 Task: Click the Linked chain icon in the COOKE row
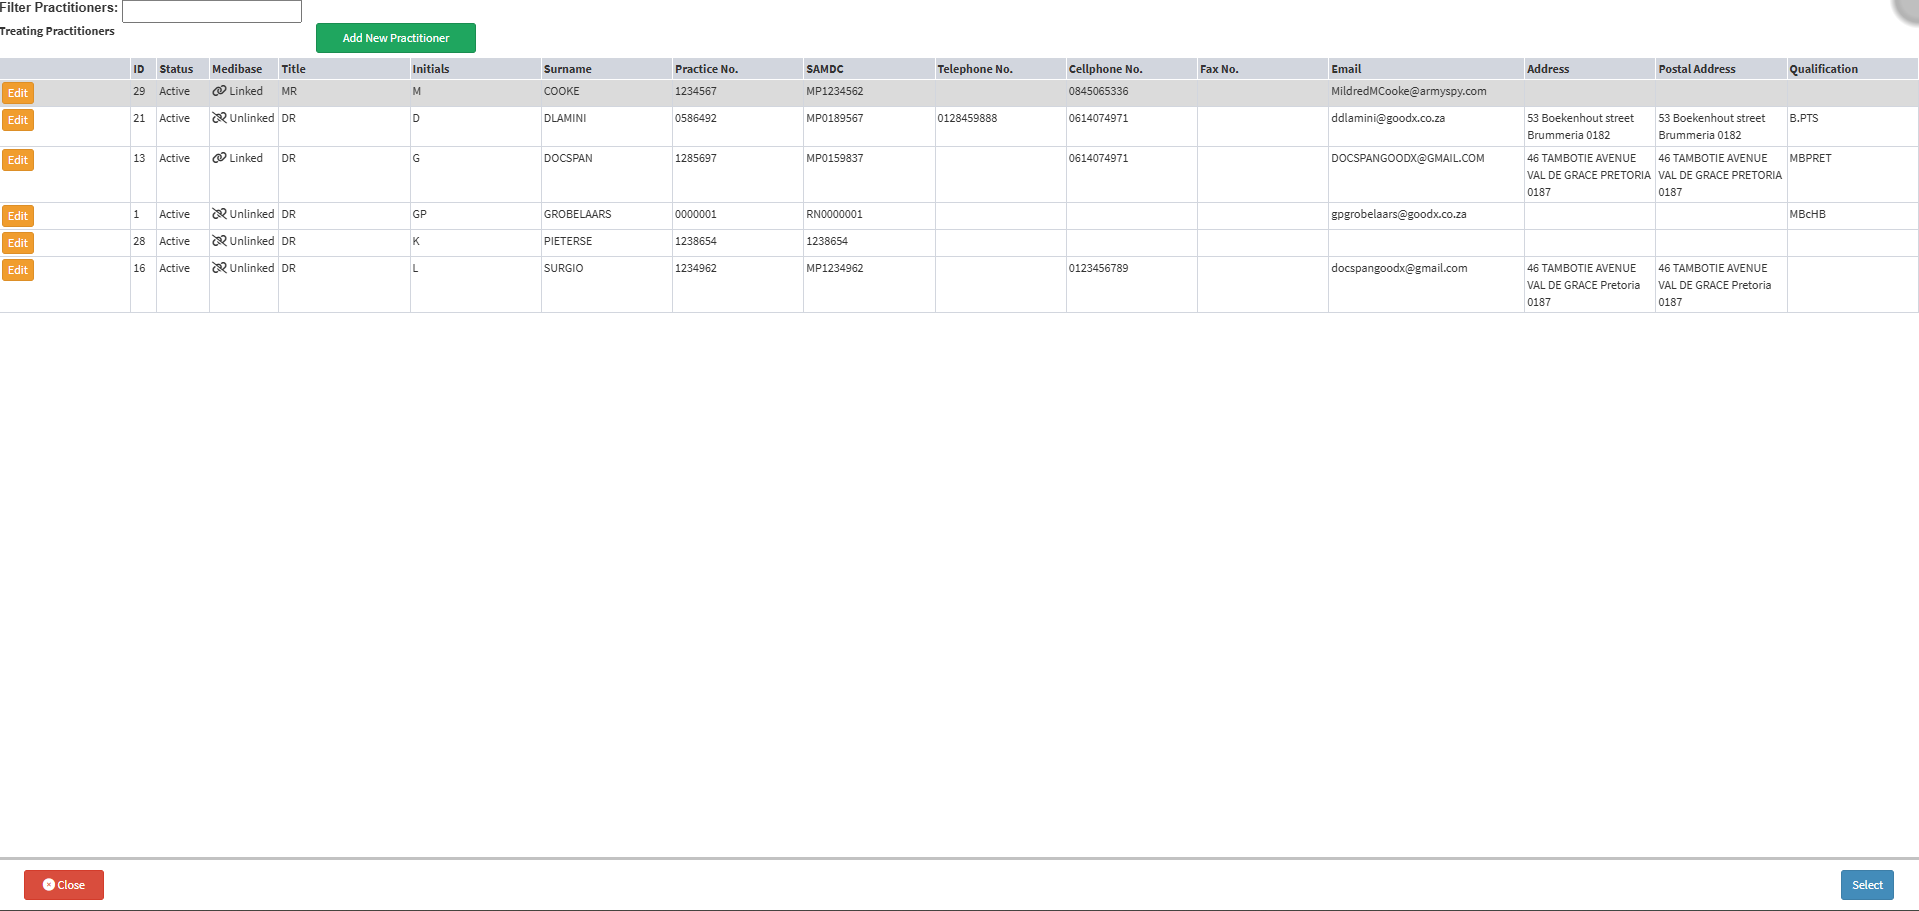[219, 91]
